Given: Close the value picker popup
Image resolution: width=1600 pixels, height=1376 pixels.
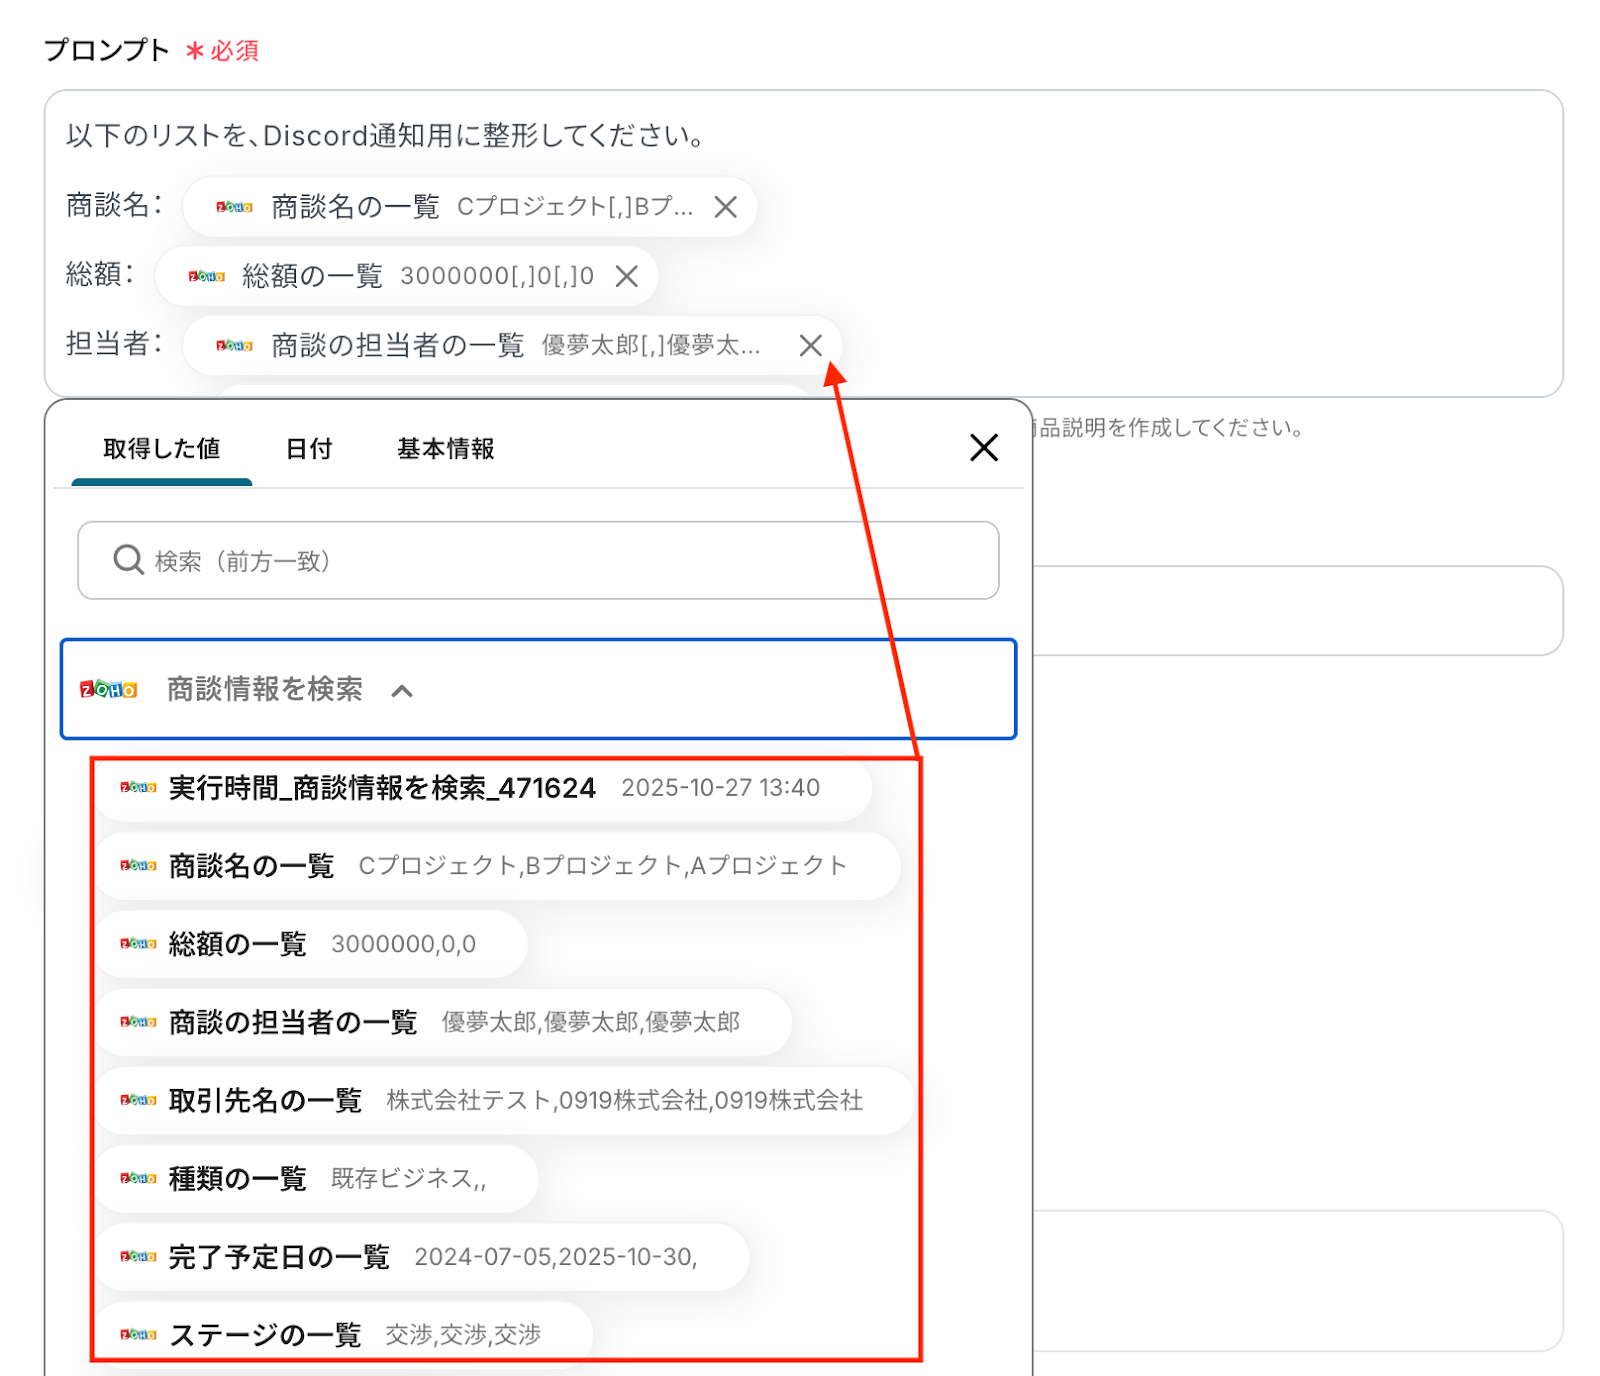Looking at the screenshot, I should pos(984,448).
